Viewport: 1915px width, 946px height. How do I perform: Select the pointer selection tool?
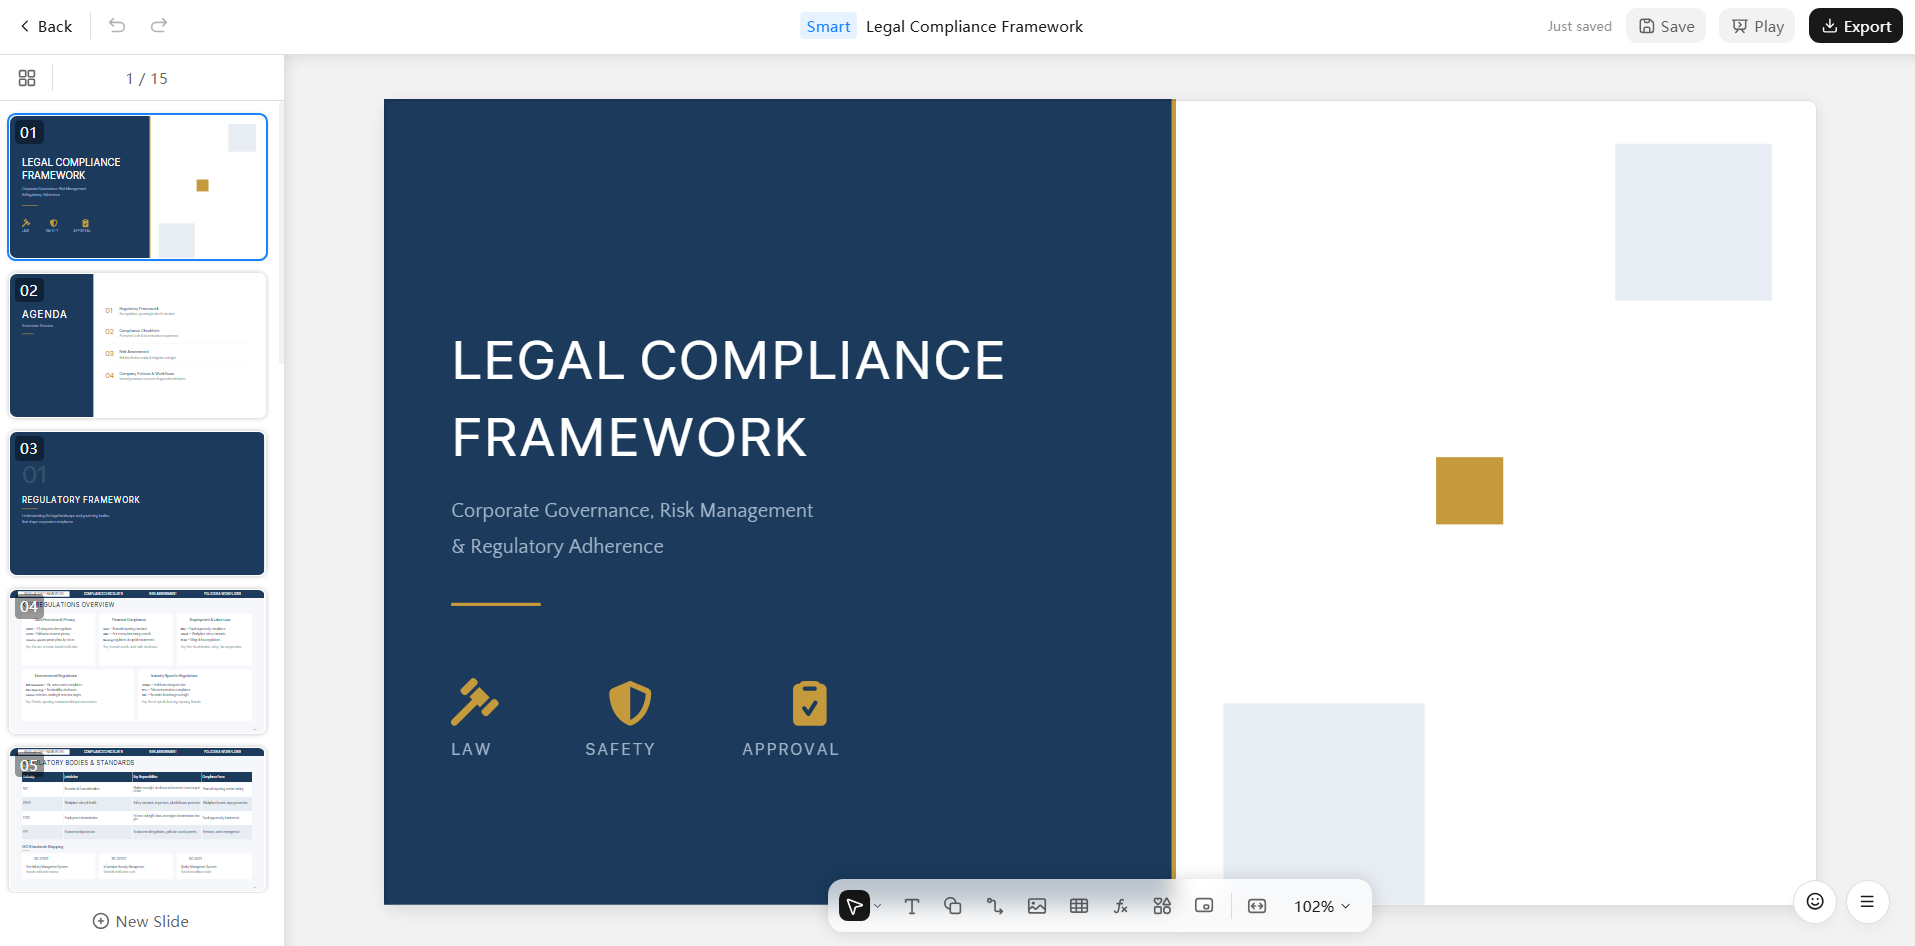coord(854,906)
